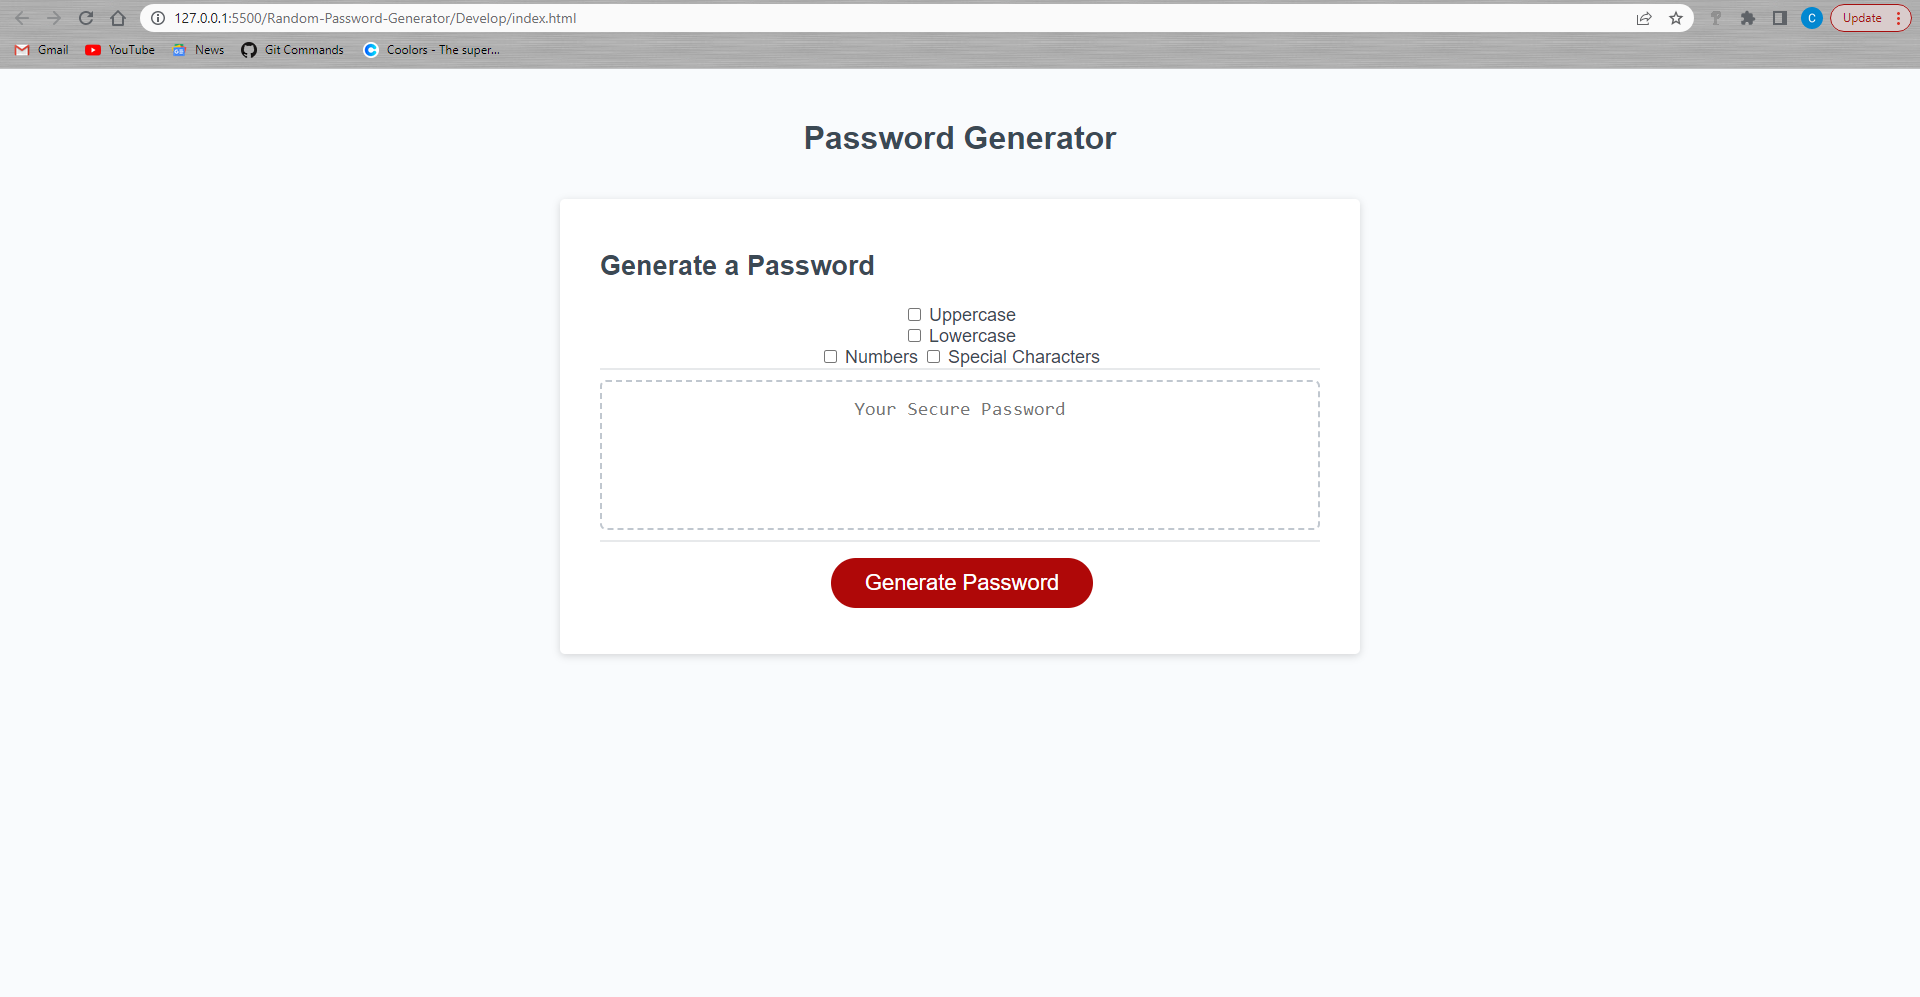This screenshot has width=1920, height=997.
Task: Click the Update button
Action: pyautogui.click(x=1862, y=17)
